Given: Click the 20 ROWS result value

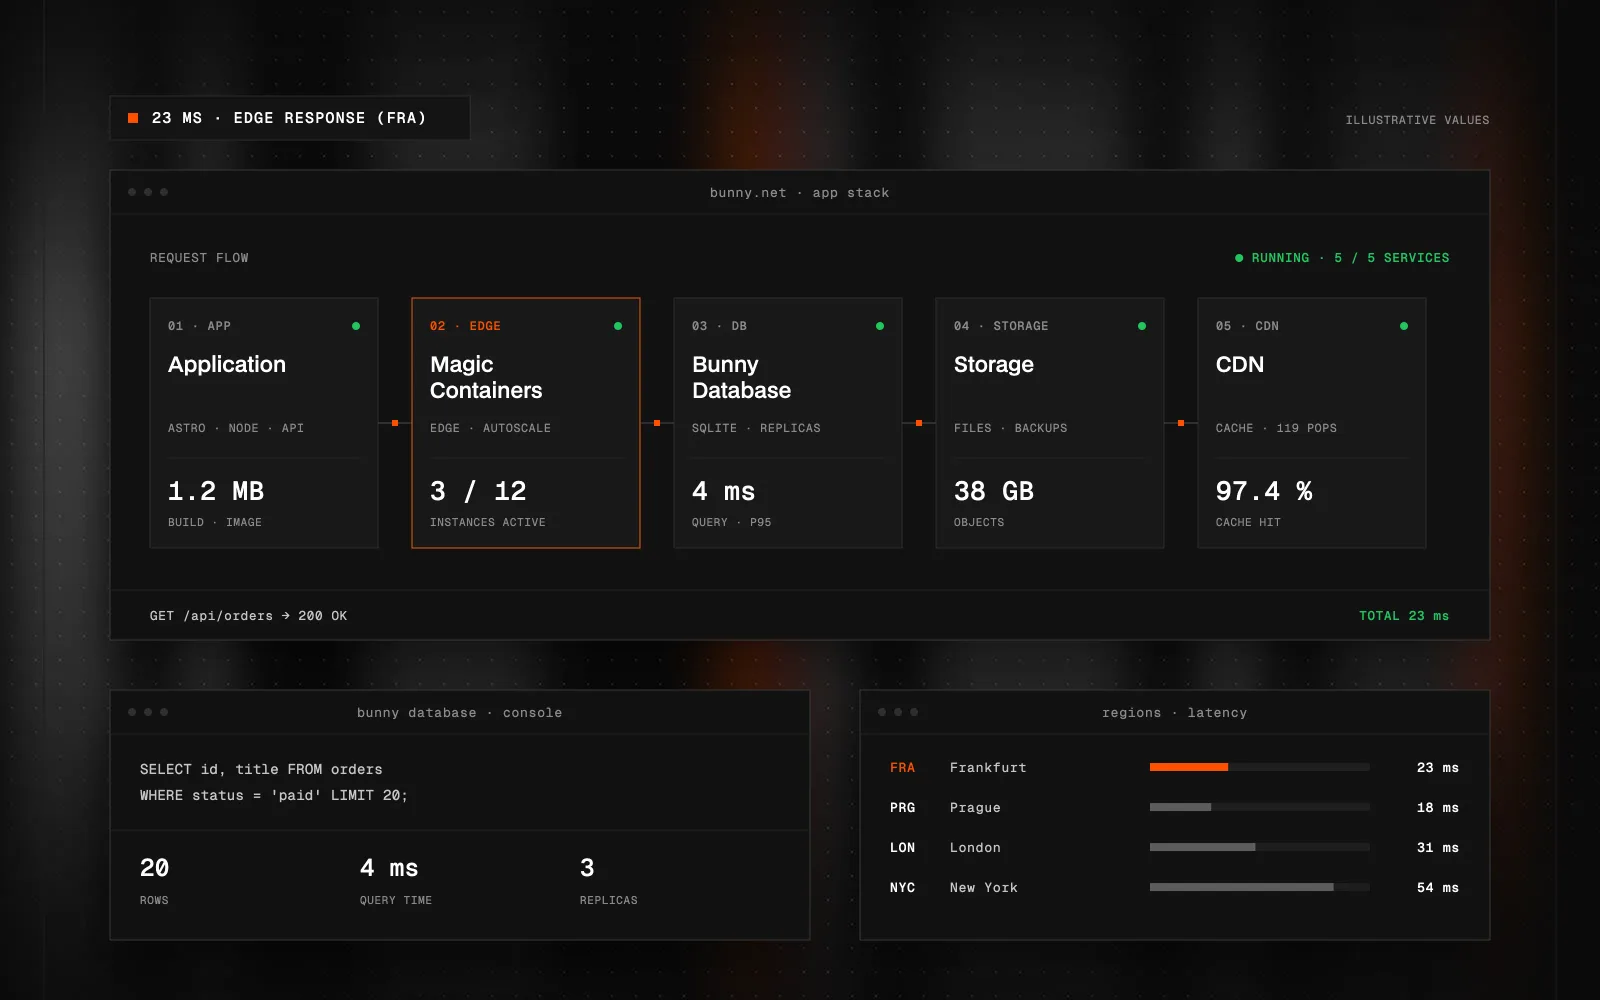Looking at the screenshot, I should (155, 868).
